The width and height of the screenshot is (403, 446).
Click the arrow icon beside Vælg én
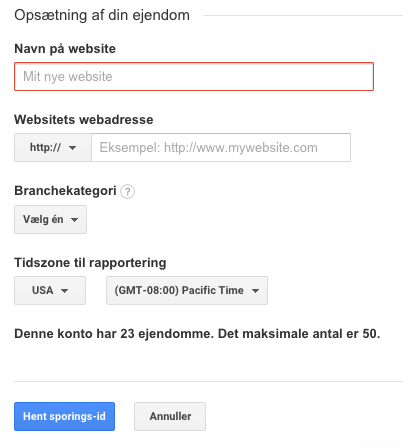pyautogui.click(x=74, y=220)
